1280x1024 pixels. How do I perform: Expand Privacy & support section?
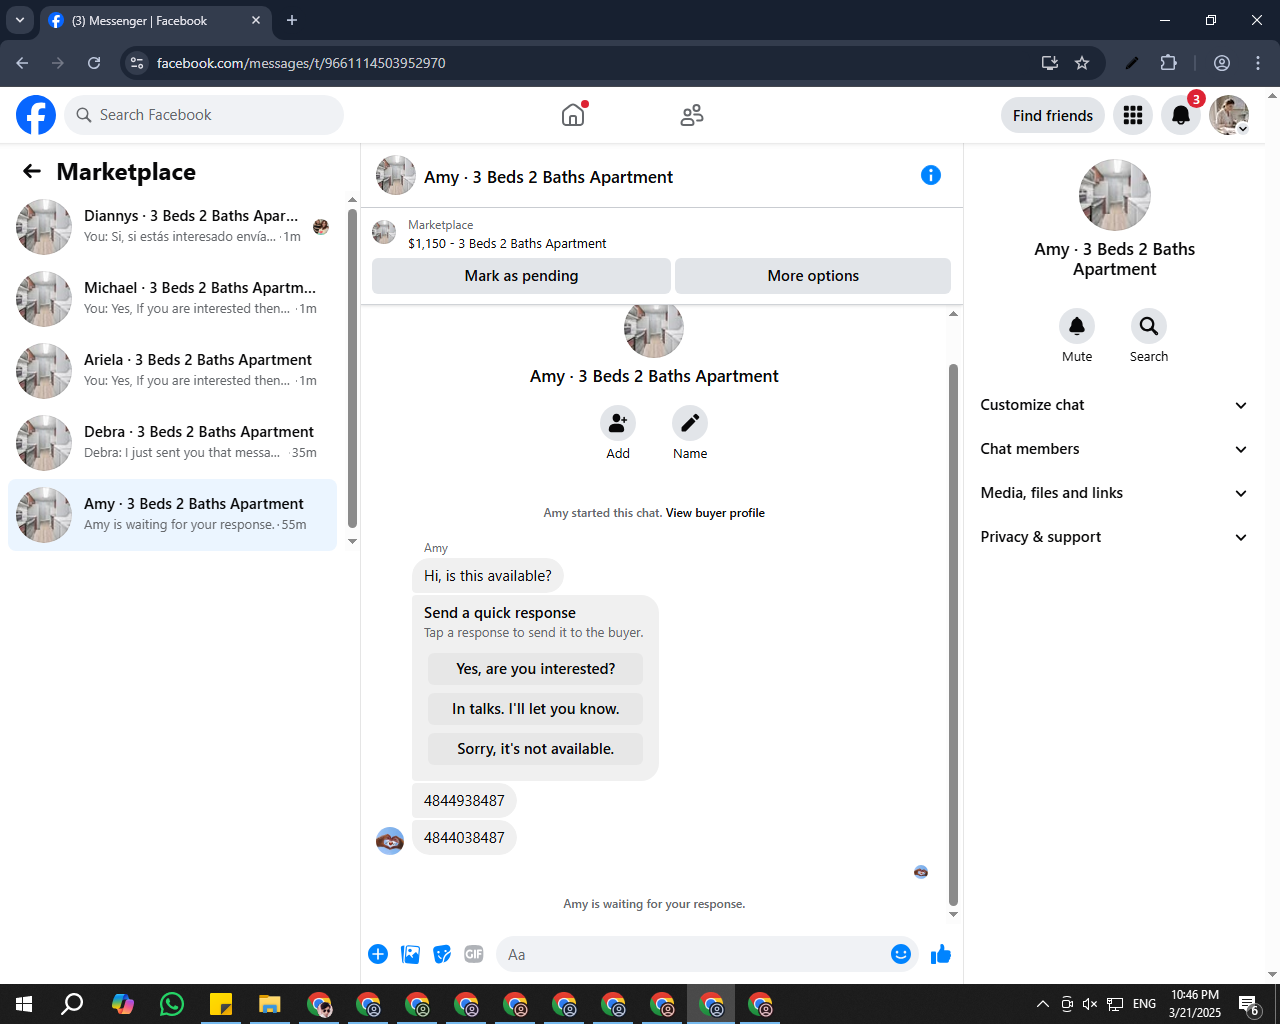tap(1114, 537)
